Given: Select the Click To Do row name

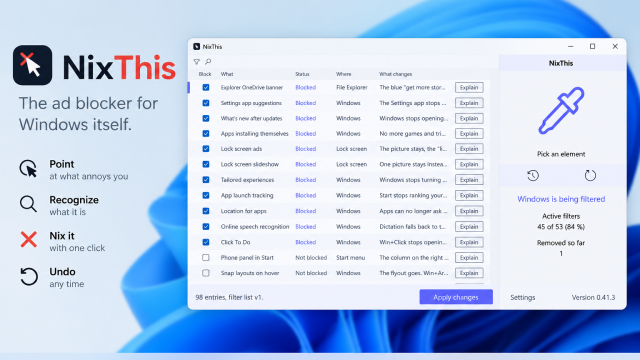Looking at the screenshot, I should pos(236,242).
